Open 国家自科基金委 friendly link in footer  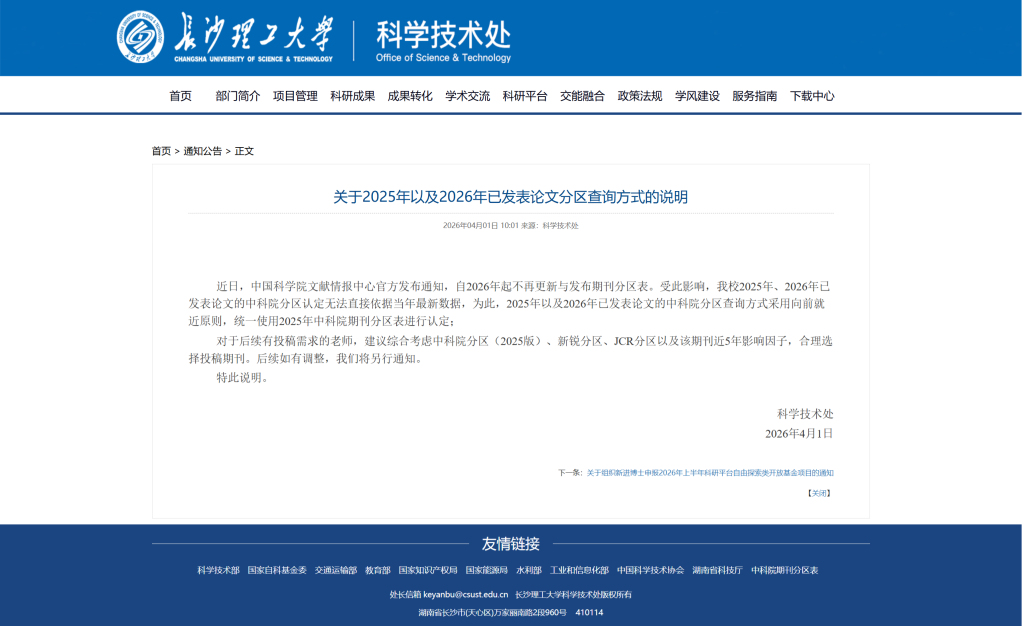(277, 570)
